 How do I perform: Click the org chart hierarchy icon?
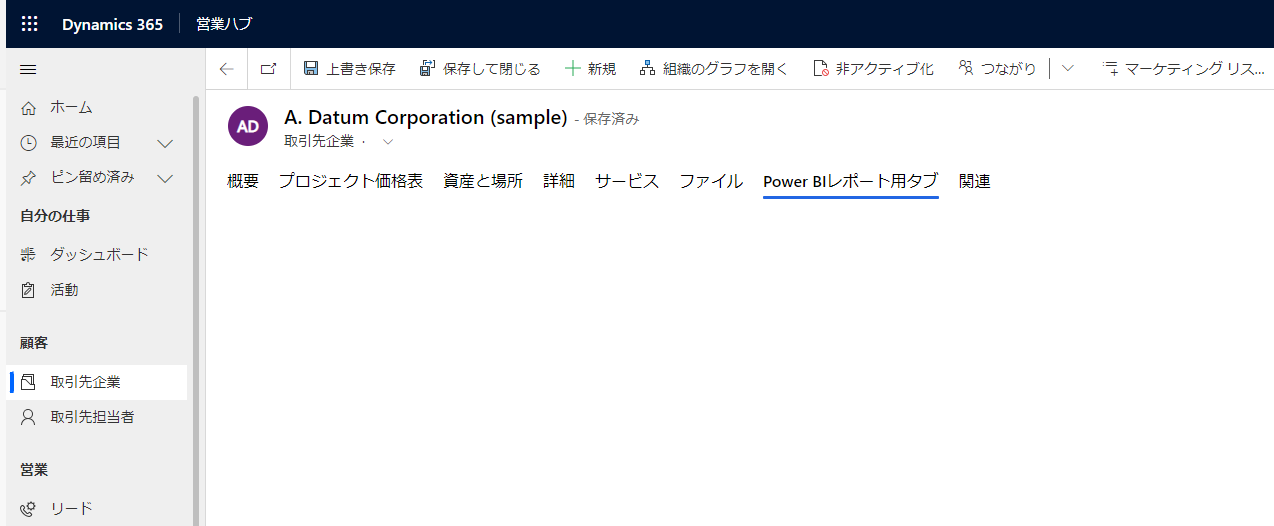coord(648,69)
